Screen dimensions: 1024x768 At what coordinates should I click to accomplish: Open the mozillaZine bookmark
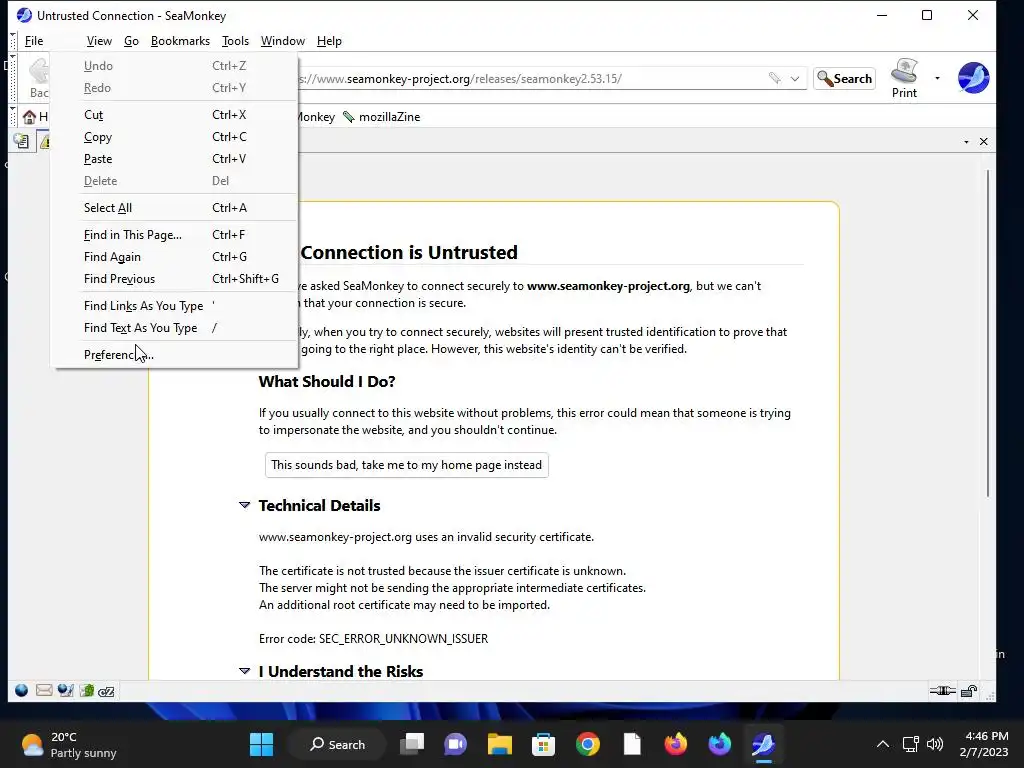click(x=382, y=117)
